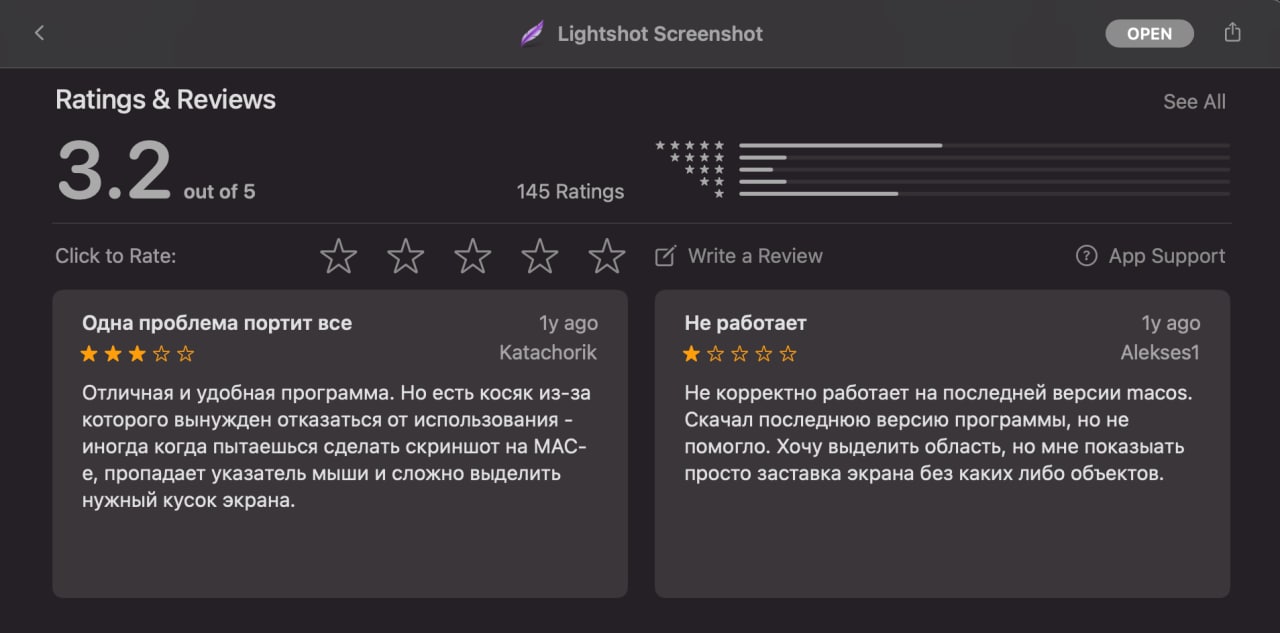Click the Write a Review link
Image resolution: width=1280 pixels, height=633 pixels.
click(755, 256)
